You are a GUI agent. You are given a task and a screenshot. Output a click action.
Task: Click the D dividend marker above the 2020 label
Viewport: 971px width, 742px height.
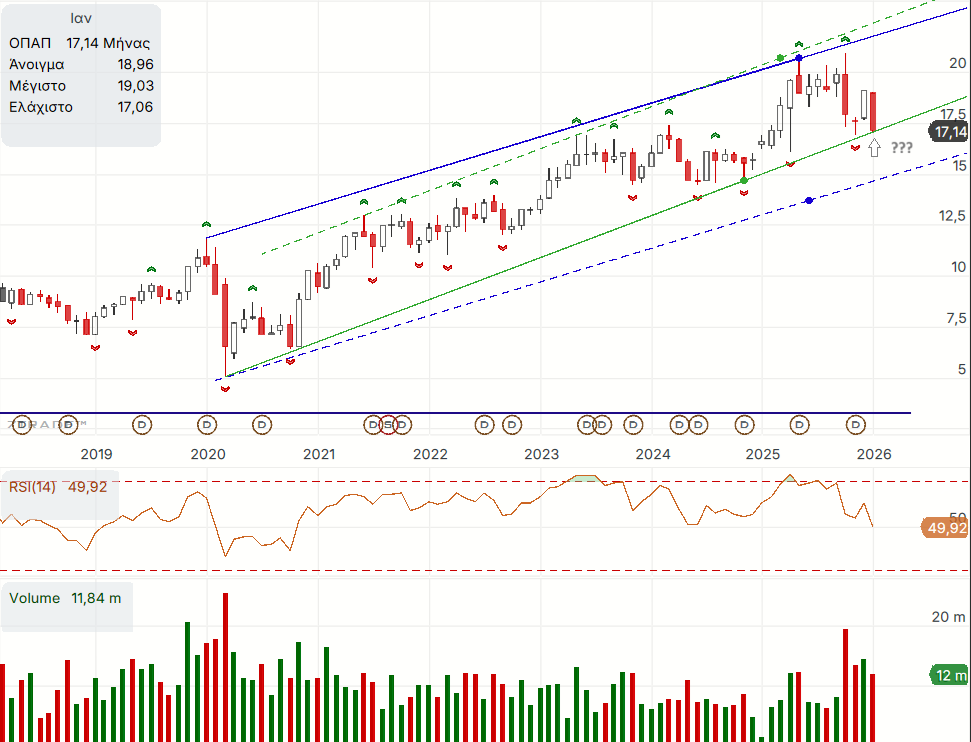[208, 425]
